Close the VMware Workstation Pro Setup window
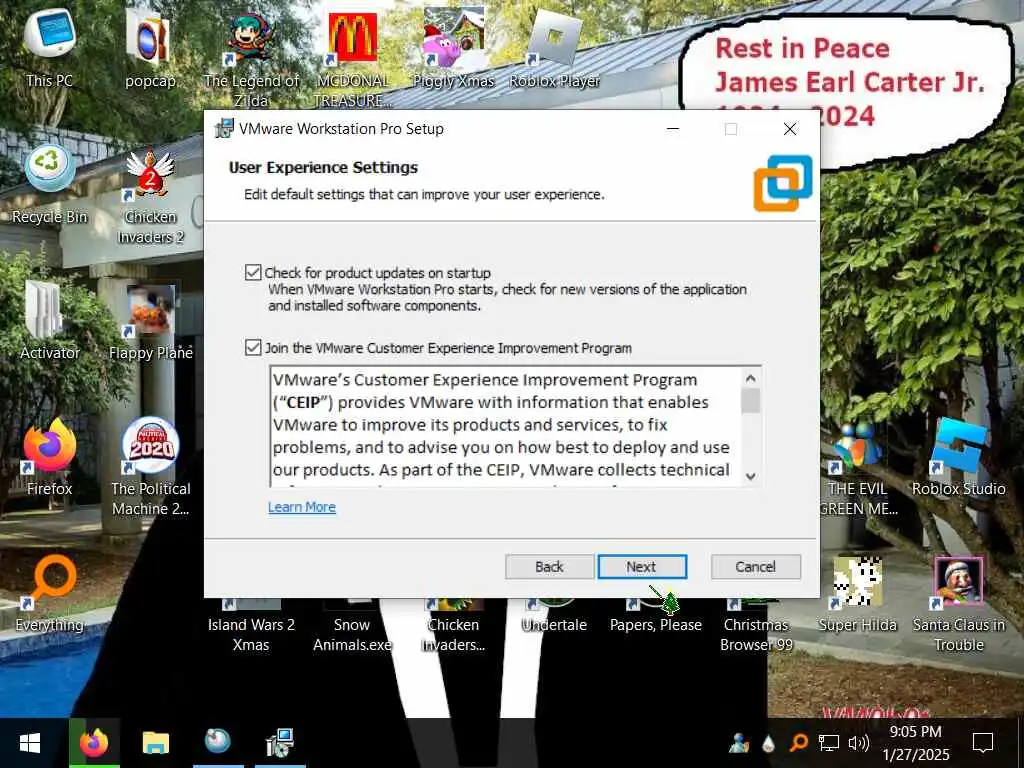 790,129
